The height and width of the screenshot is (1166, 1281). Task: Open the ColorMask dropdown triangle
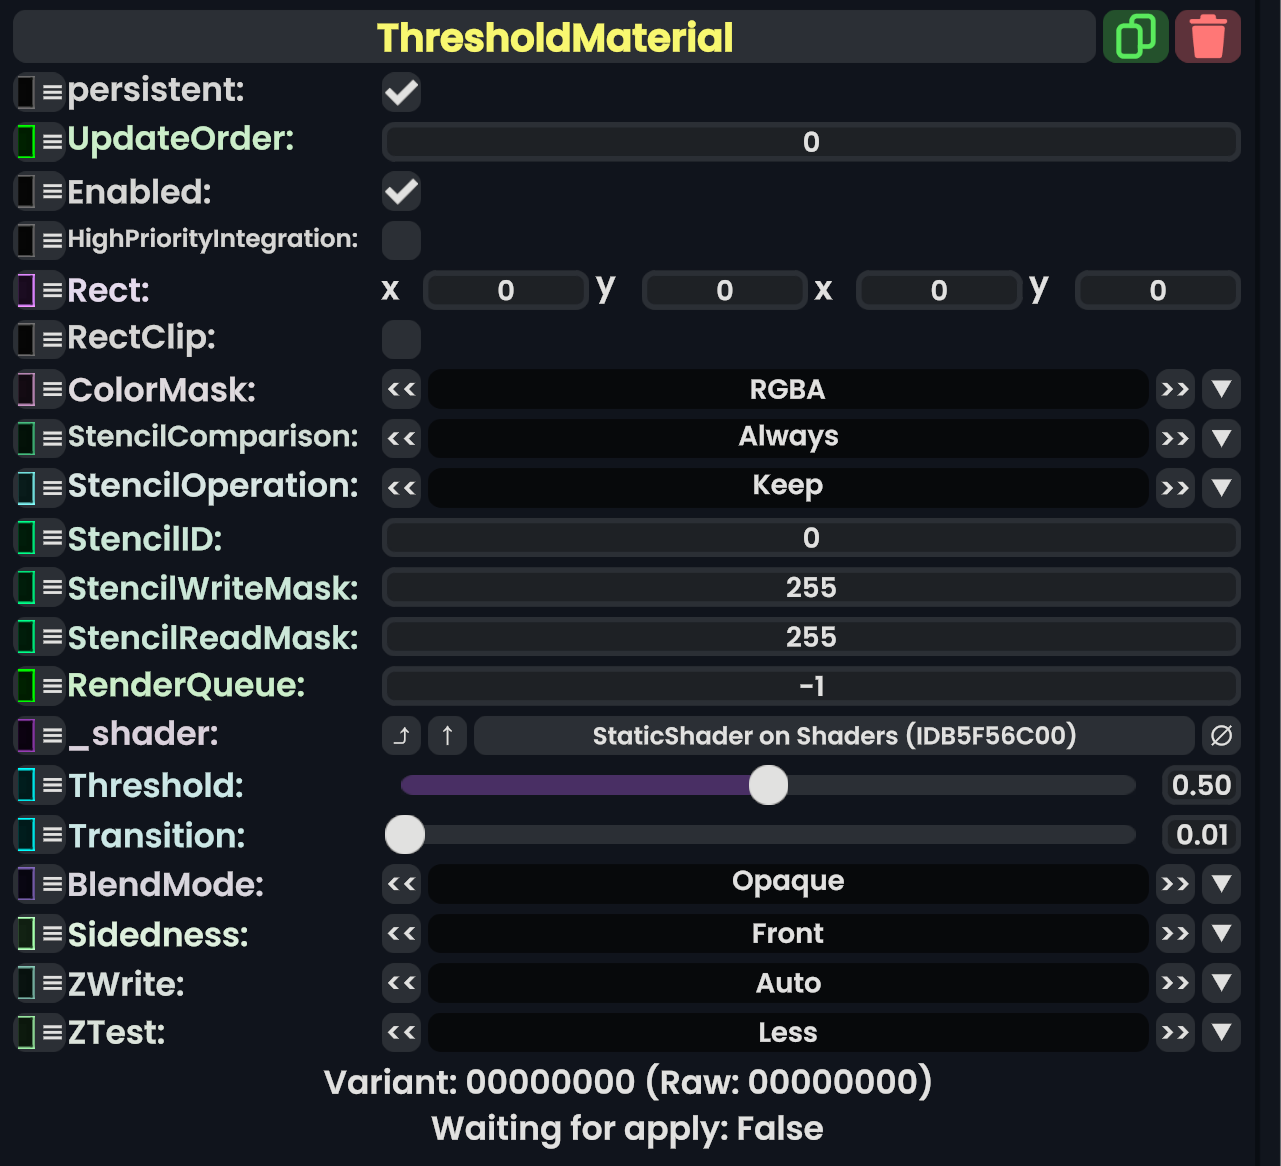coord(1221,389)
